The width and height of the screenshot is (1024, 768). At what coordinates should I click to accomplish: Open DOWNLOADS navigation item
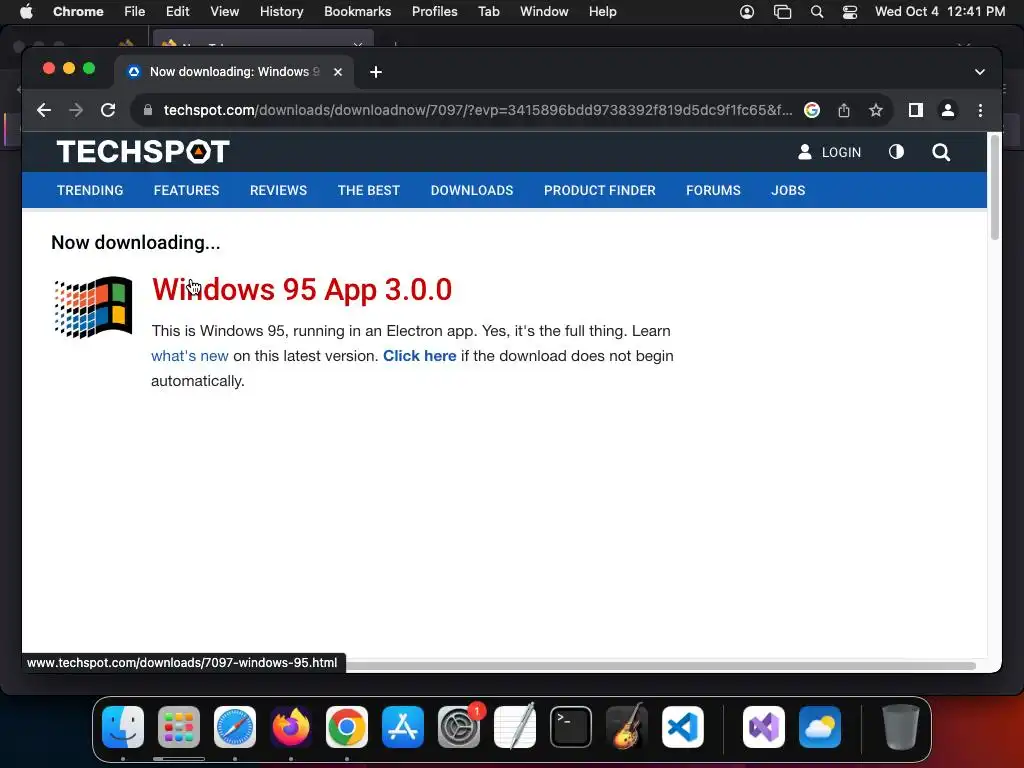(x=472, y=190)
